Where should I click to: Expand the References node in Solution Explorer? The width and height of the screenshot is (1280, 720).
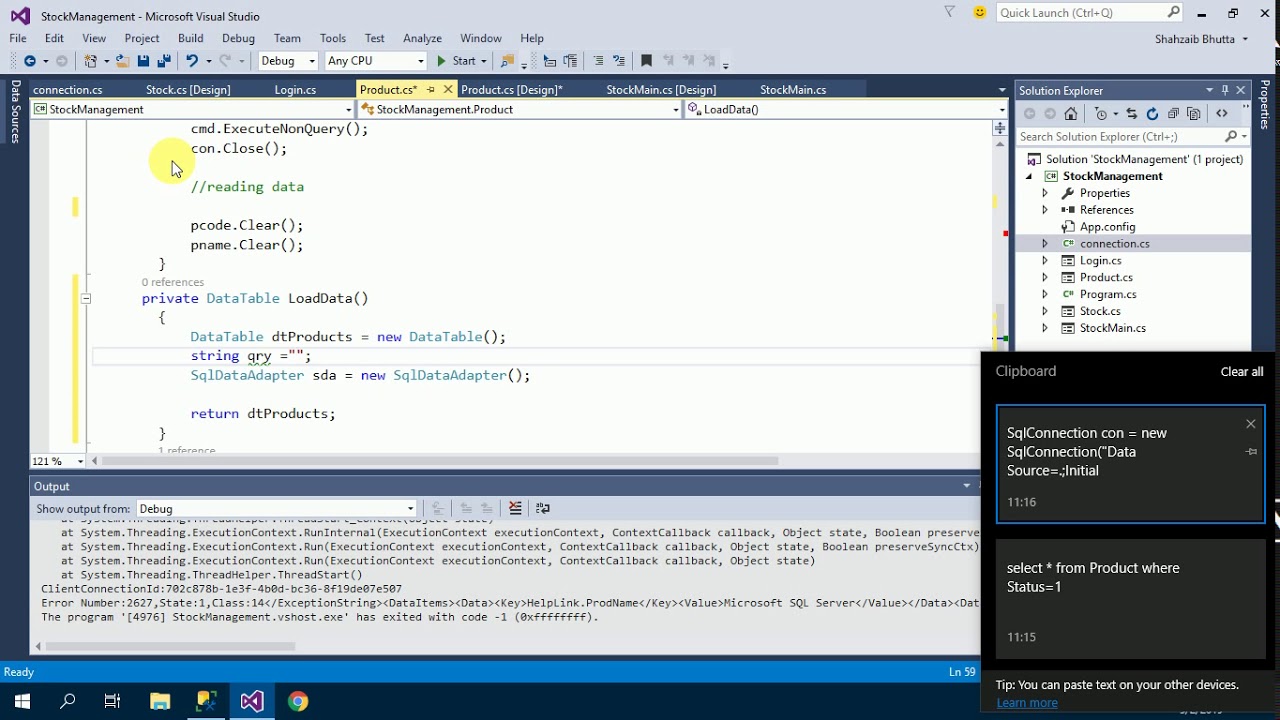(x=1045, y=210)
